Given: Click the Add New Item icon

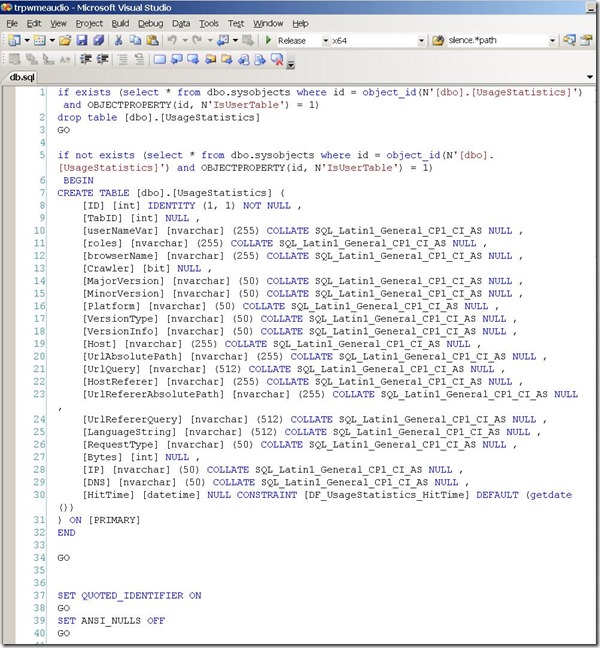Looking at the screenshot, I should pyautogui.click(x=40, y=40).
